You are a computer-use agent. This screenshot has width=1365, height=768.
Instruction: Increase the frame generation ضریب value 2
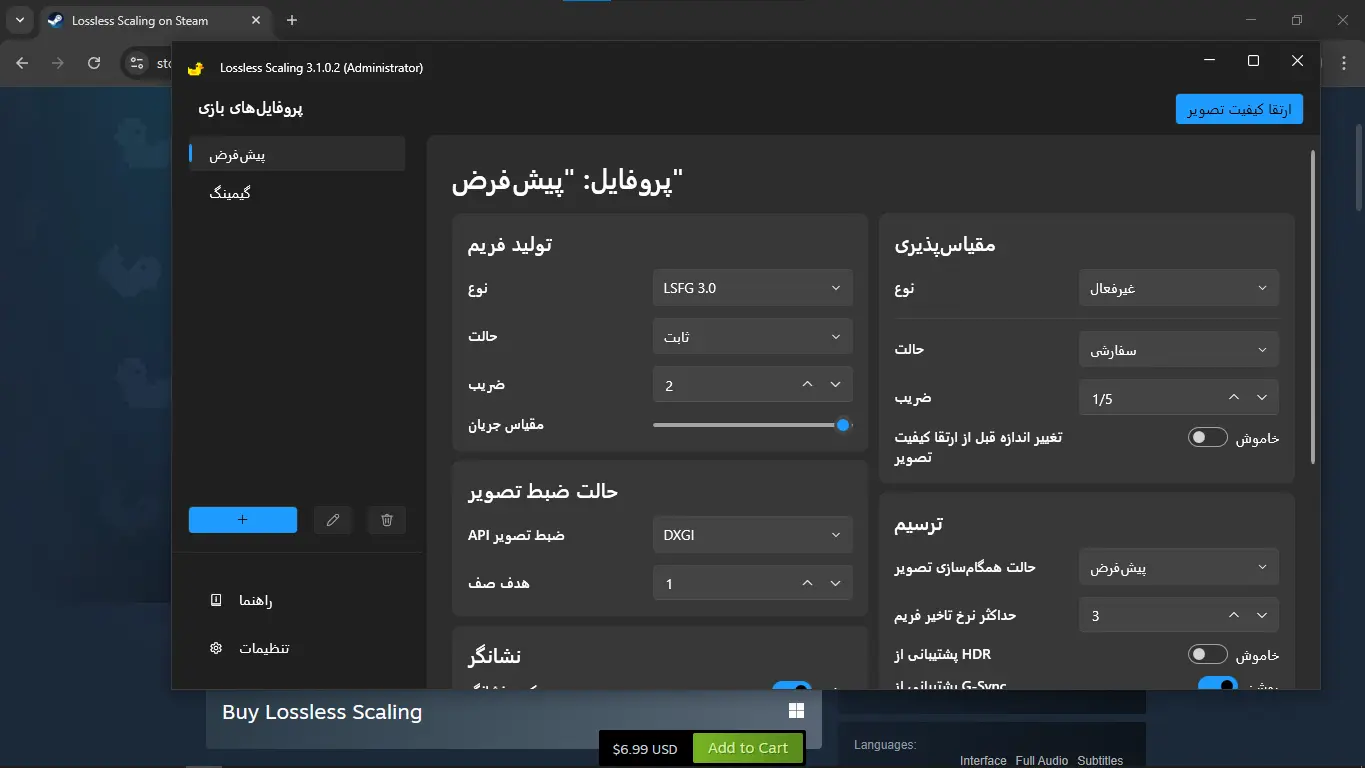[x=808, y=385]
